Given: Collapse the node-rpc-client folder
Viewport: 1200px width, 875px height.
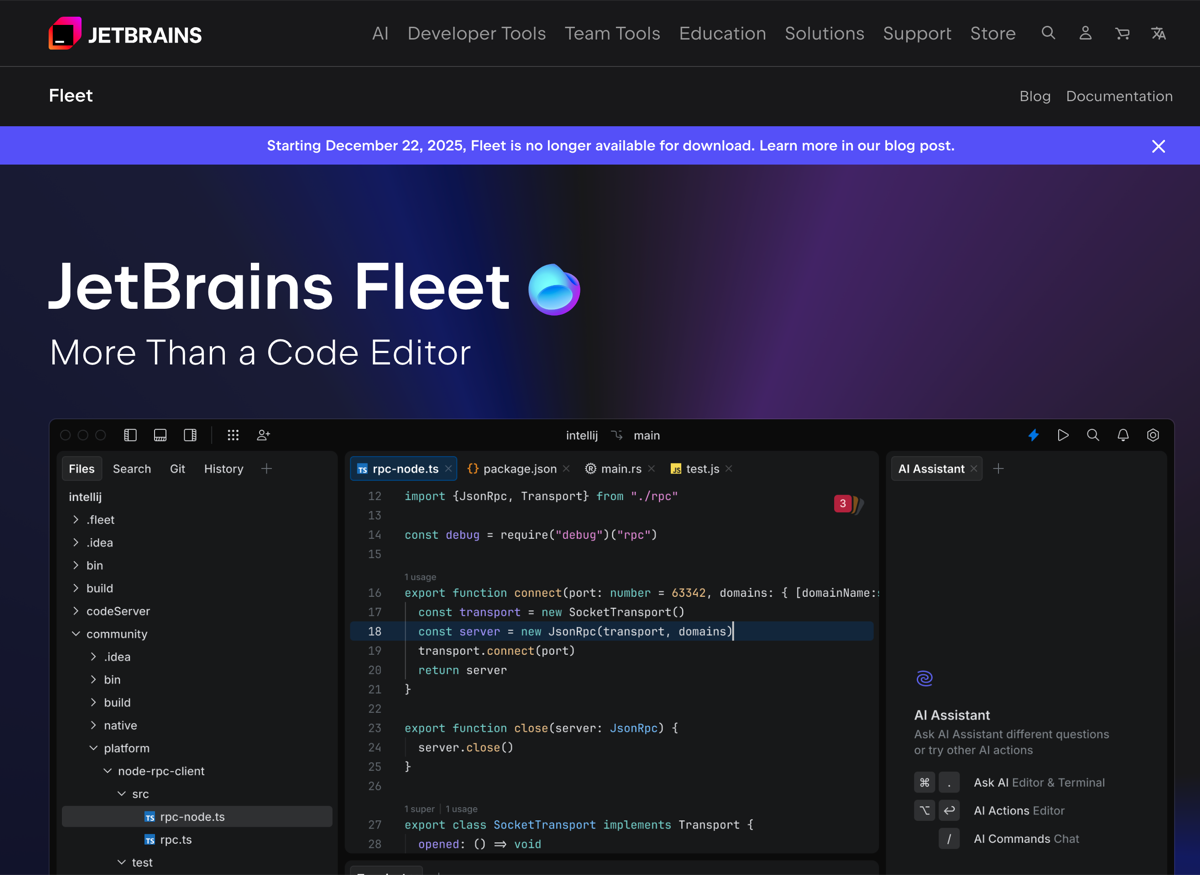Looking at the screenshot, I should pos(107,770).
